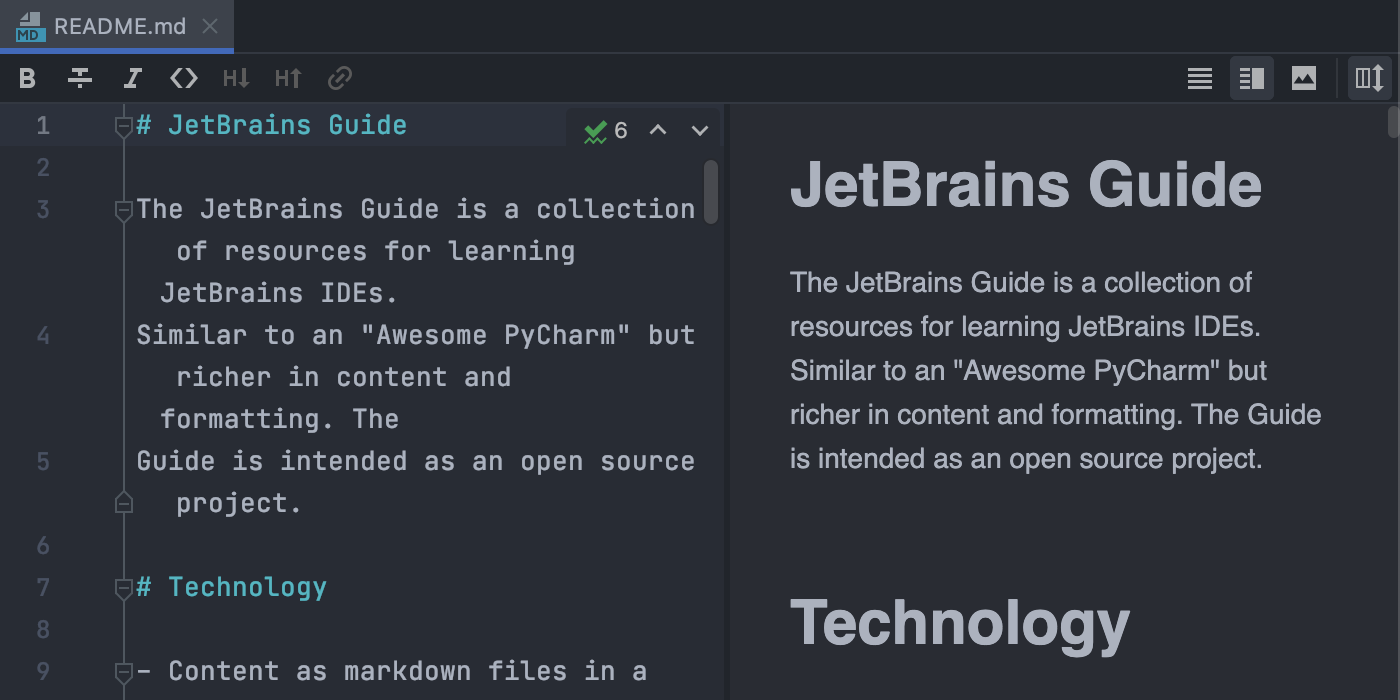Click the preview pane vertical scrollbar
The image size is (1400, 700).
click(x=1393, y=122)
